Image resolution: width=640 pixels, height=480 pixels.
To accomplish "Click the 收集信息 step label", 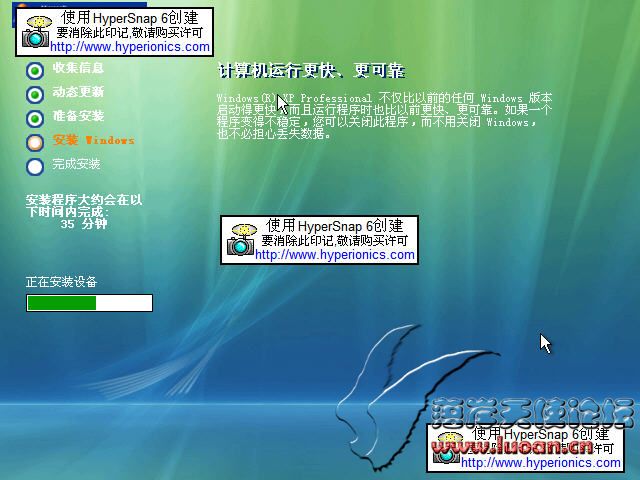I will [78, 68].
